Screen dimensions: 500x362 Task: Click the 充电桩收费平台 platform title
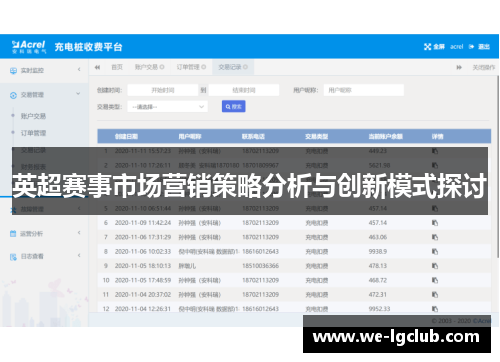[x=89, y=47]
